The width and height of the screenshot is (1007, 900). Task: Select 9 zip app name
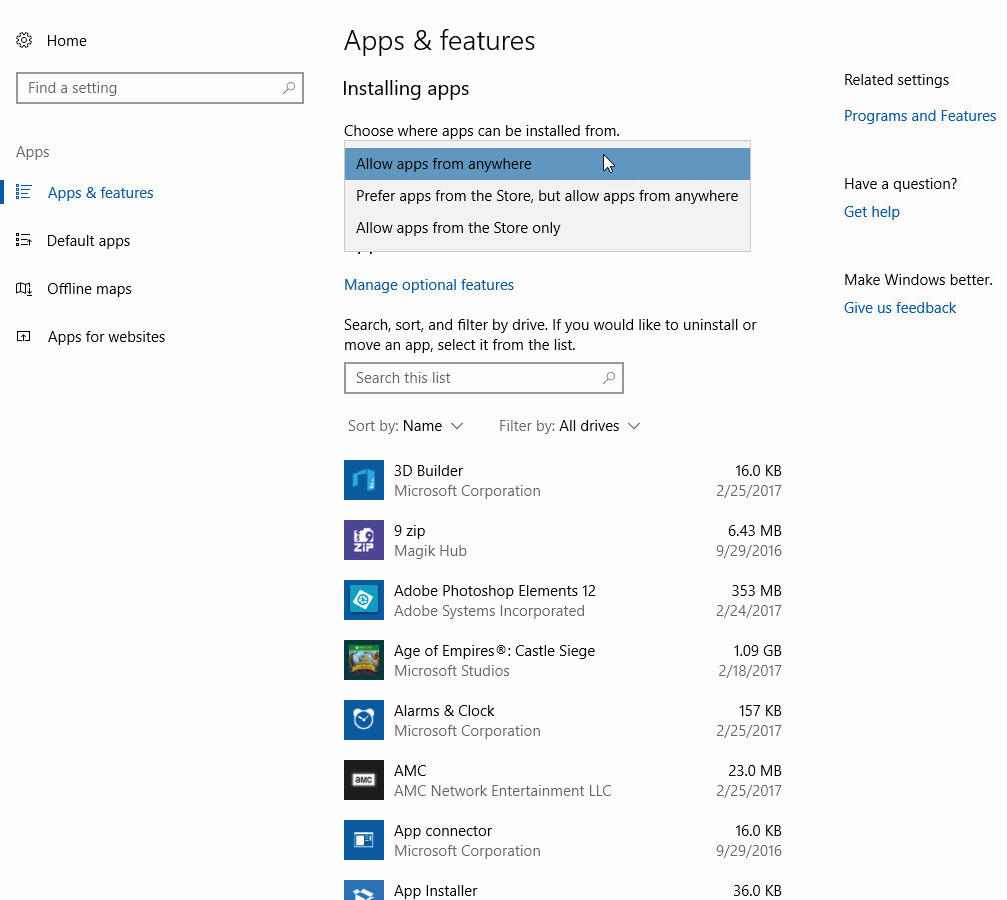click(x=410, y=531)
